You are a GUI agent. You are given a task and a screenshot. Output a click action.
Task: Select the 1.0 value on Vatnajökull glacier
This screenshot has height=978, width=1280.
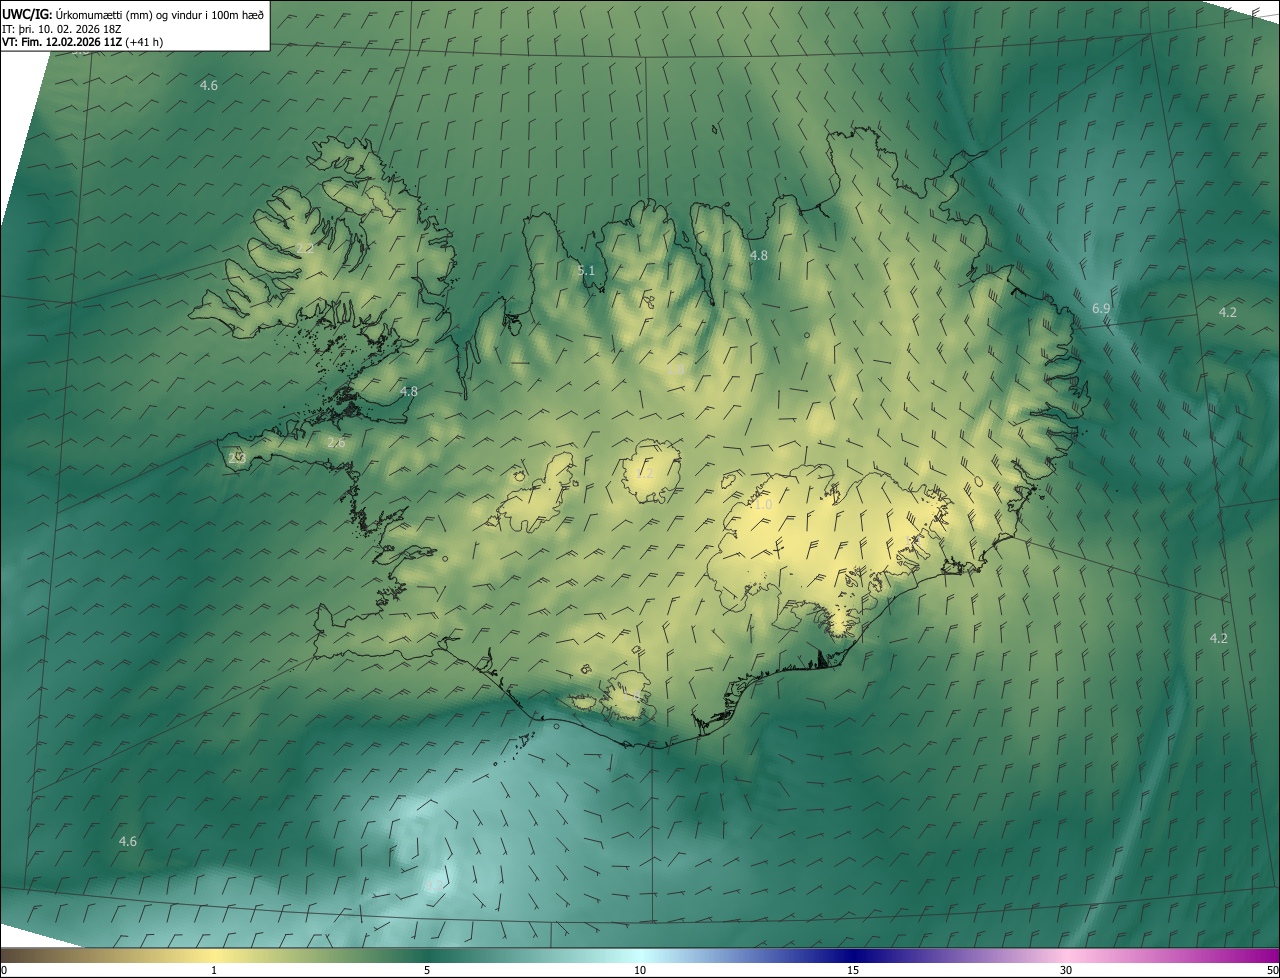click(x=762, y=505)
